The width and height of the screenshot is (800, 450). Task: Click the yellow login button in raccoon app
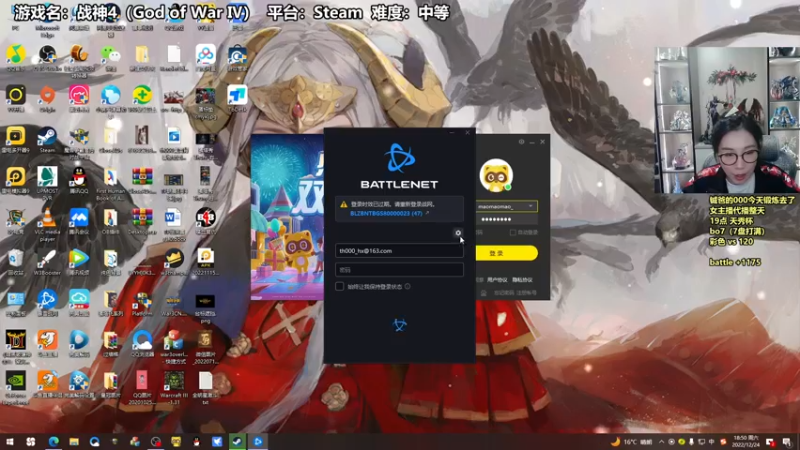[x=506, y=253]
